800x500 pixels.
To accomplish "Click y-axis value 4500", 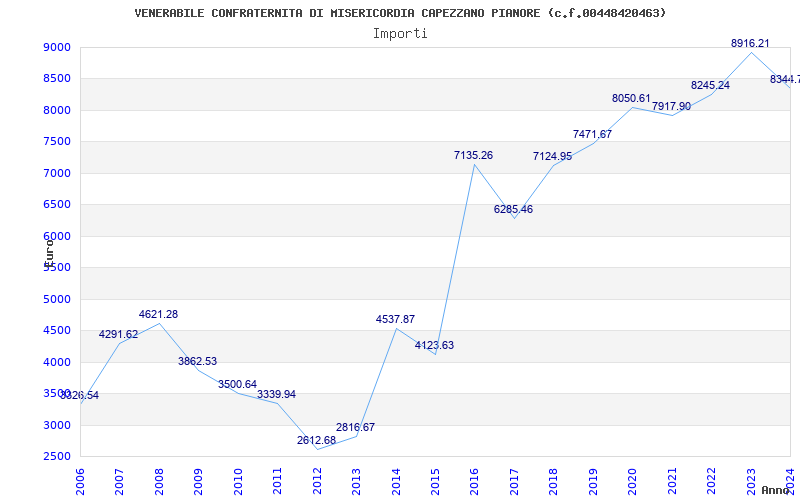I will click(x=57, y=331).
